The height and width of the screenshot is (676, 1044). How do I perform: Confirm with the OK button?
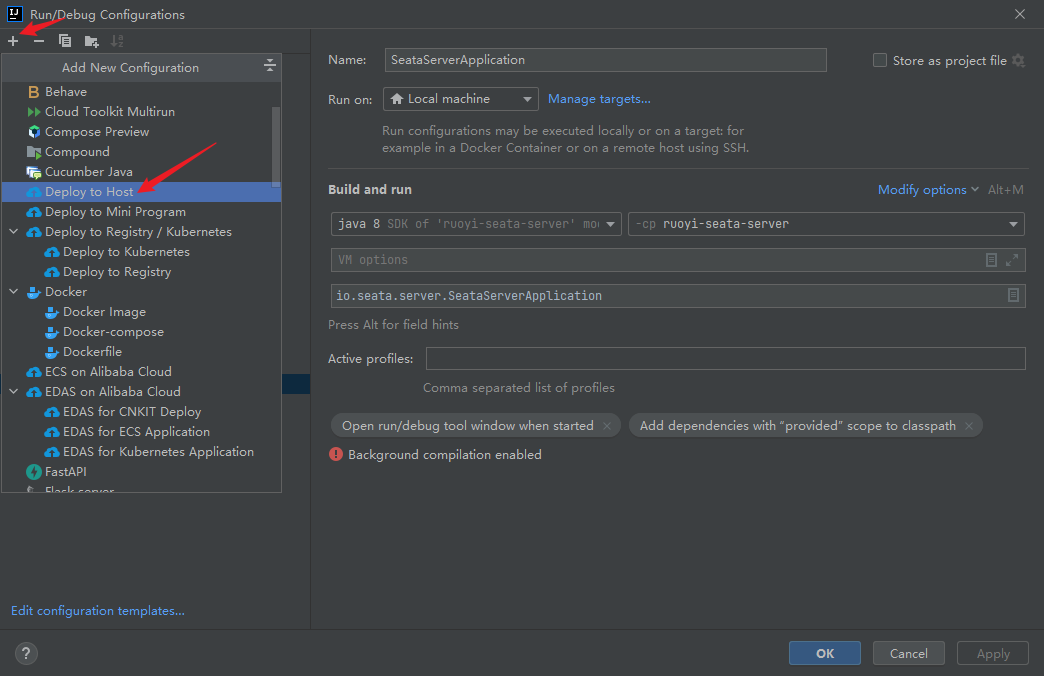[825, 653]
